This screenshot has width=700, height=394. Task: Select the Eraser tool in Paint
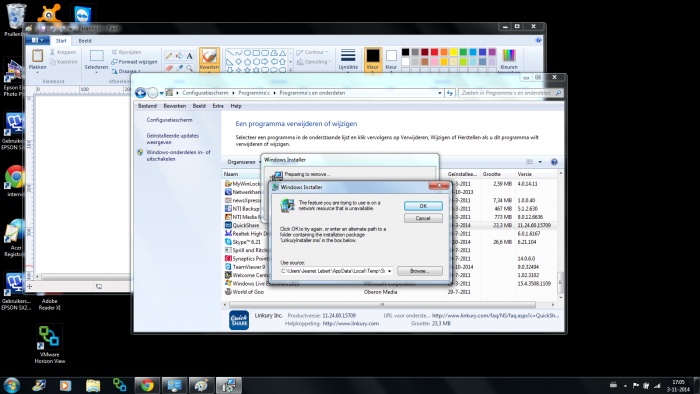[x=169, y=68]
